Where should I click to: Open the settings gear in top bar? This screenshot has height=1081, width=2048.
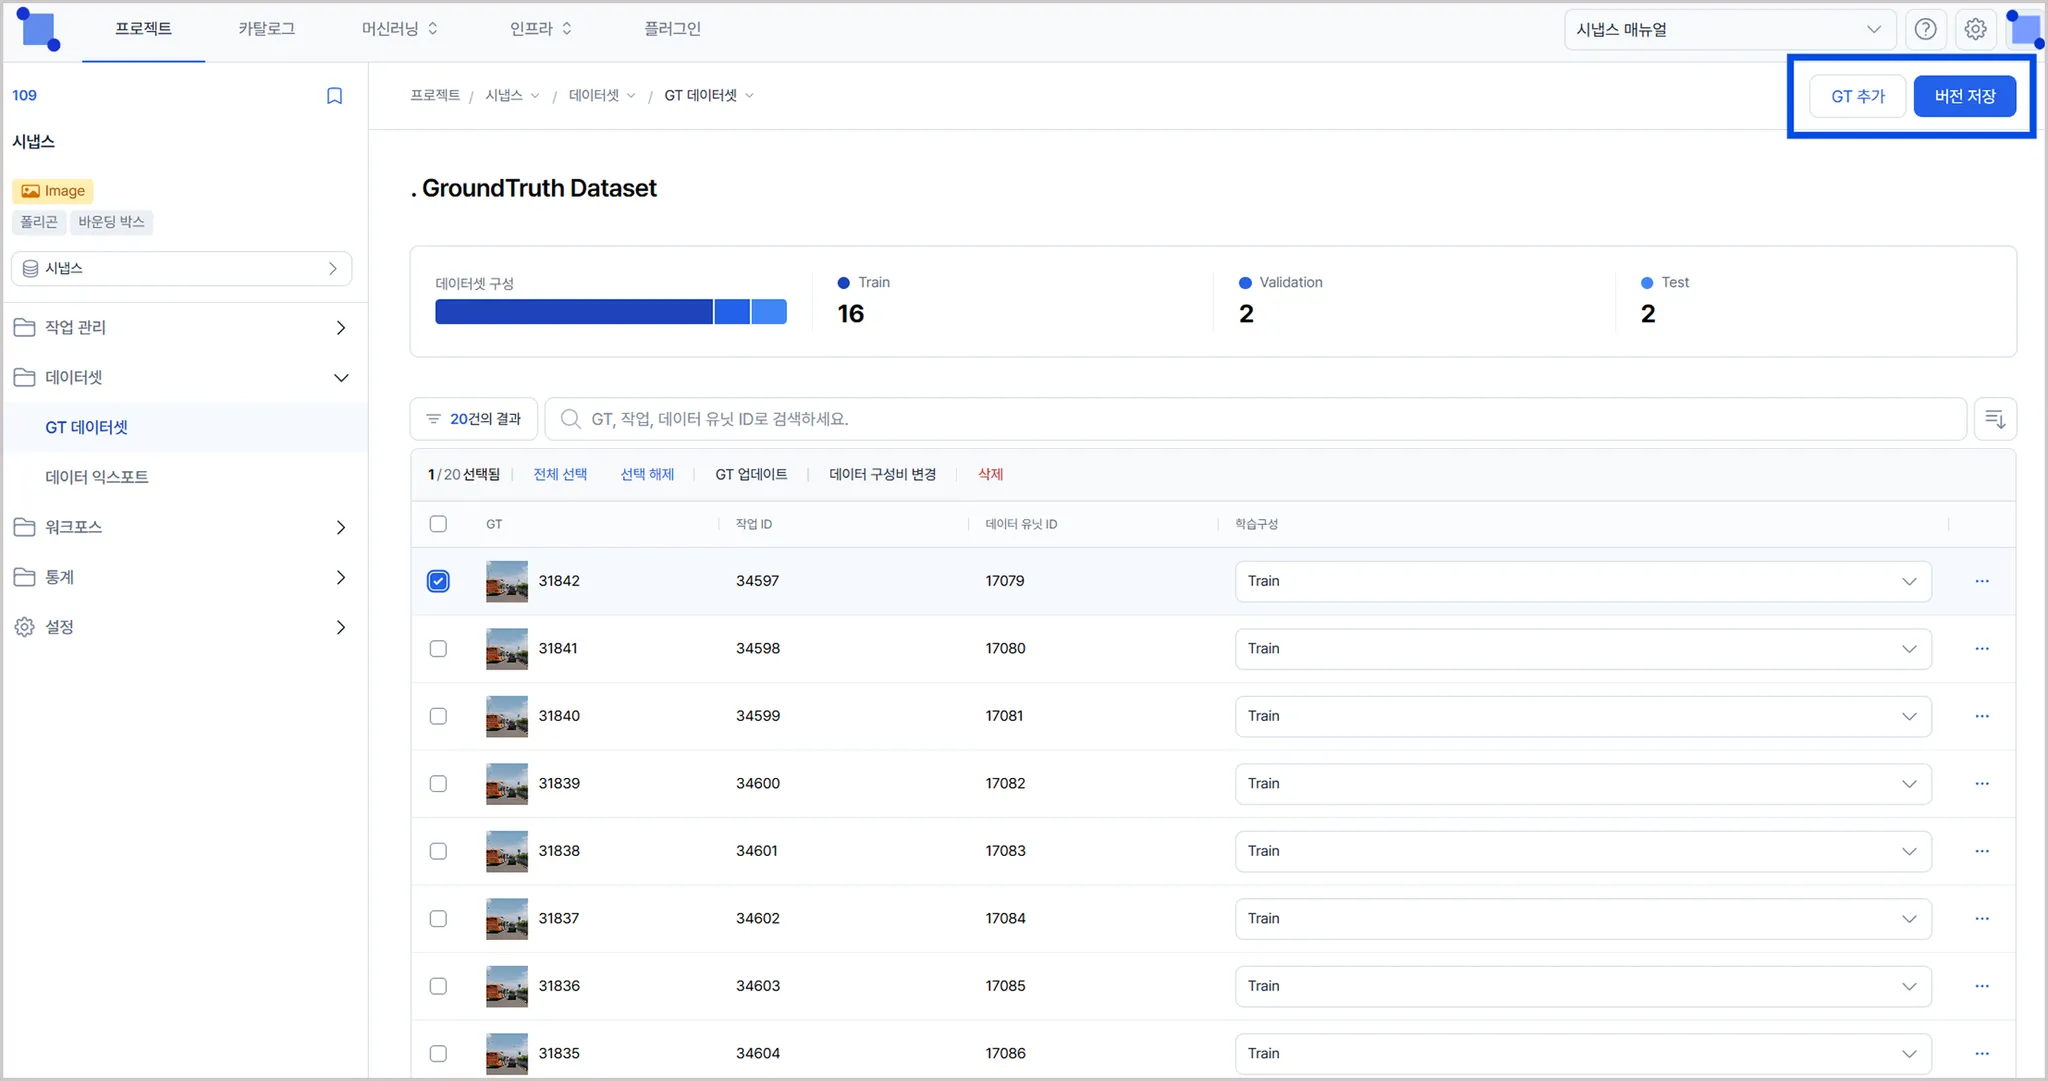[1975, 30]
